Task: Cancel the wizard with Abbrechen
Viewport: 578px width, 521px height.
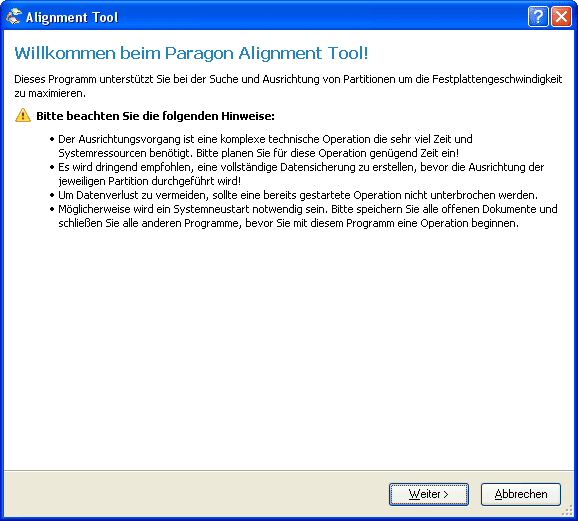Action: click(x=520, y=494)
